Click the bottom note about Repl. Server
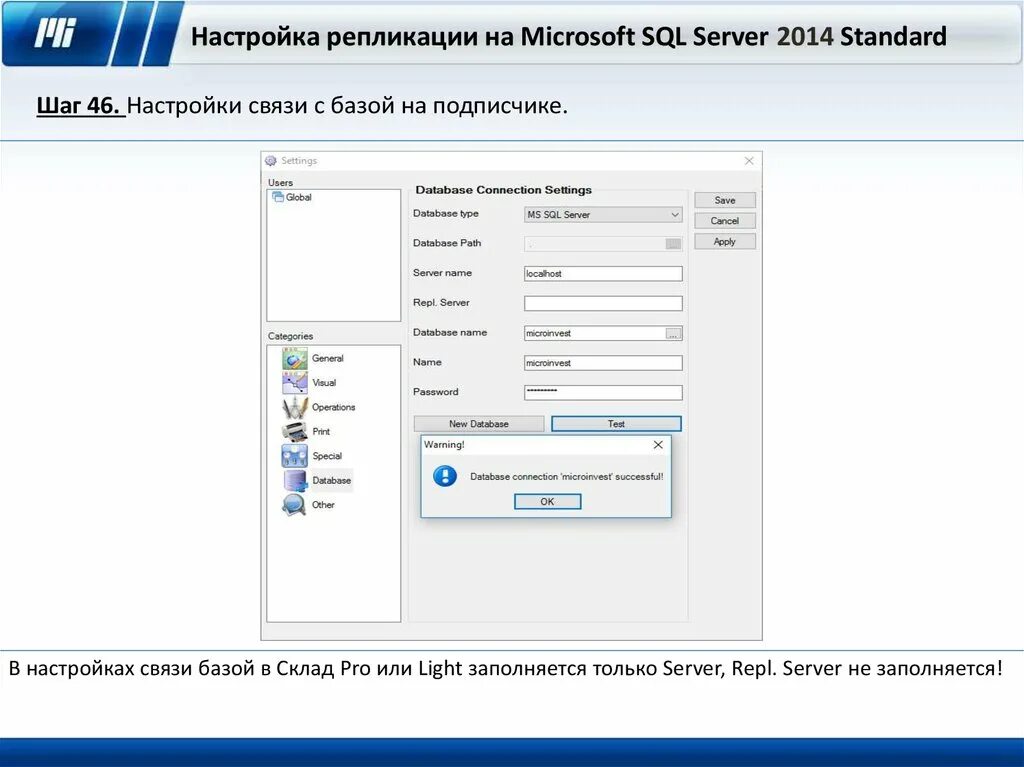This screenshot has width=1024, height=767. click(505, 669)
